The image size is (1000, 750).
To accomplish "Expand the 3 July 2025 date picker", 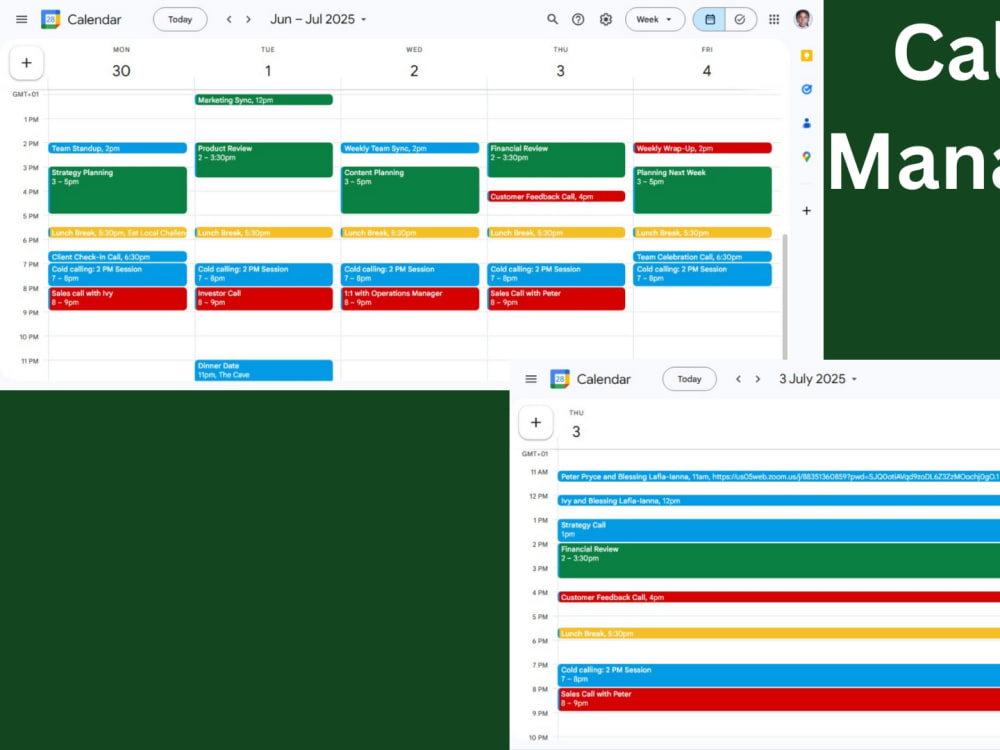I will pos(818,379).
